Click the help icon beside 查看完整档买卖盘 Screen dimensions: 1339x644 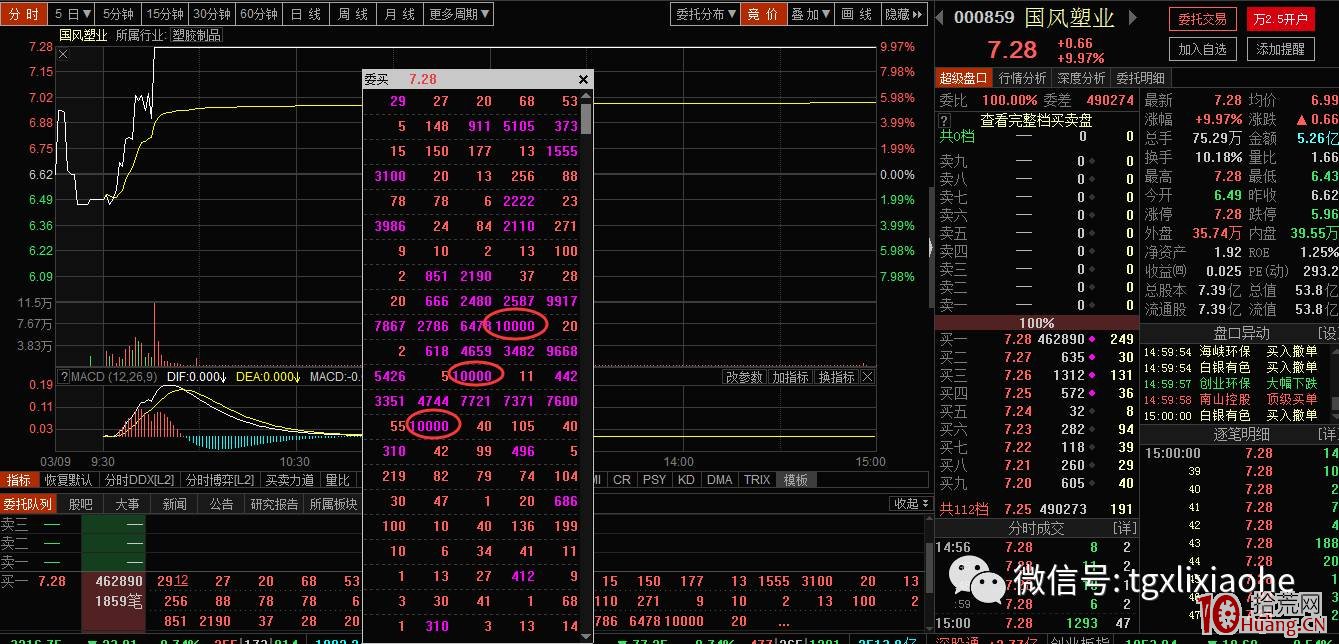(x=946, y=119)
